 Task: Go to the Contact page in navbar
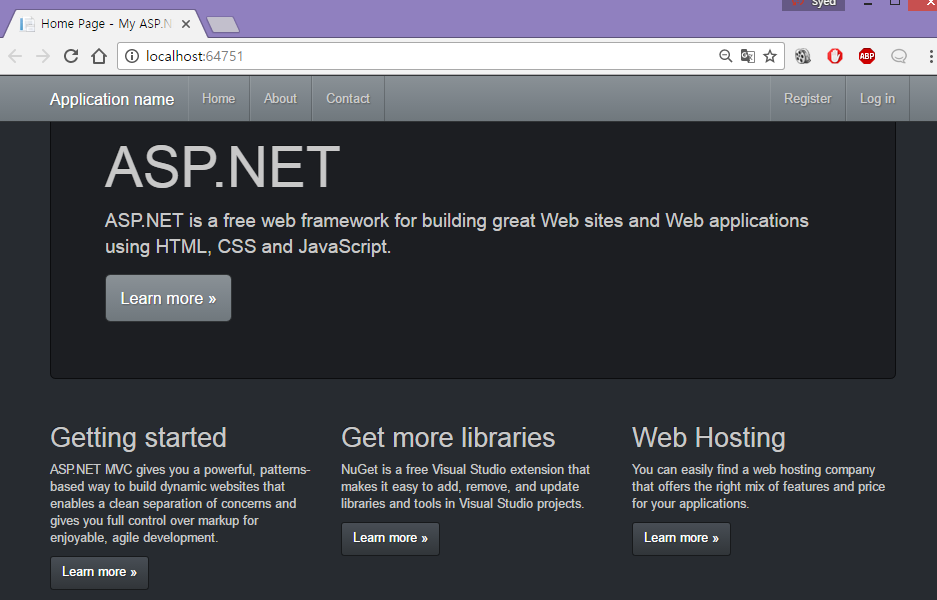(x=348, y=99)
